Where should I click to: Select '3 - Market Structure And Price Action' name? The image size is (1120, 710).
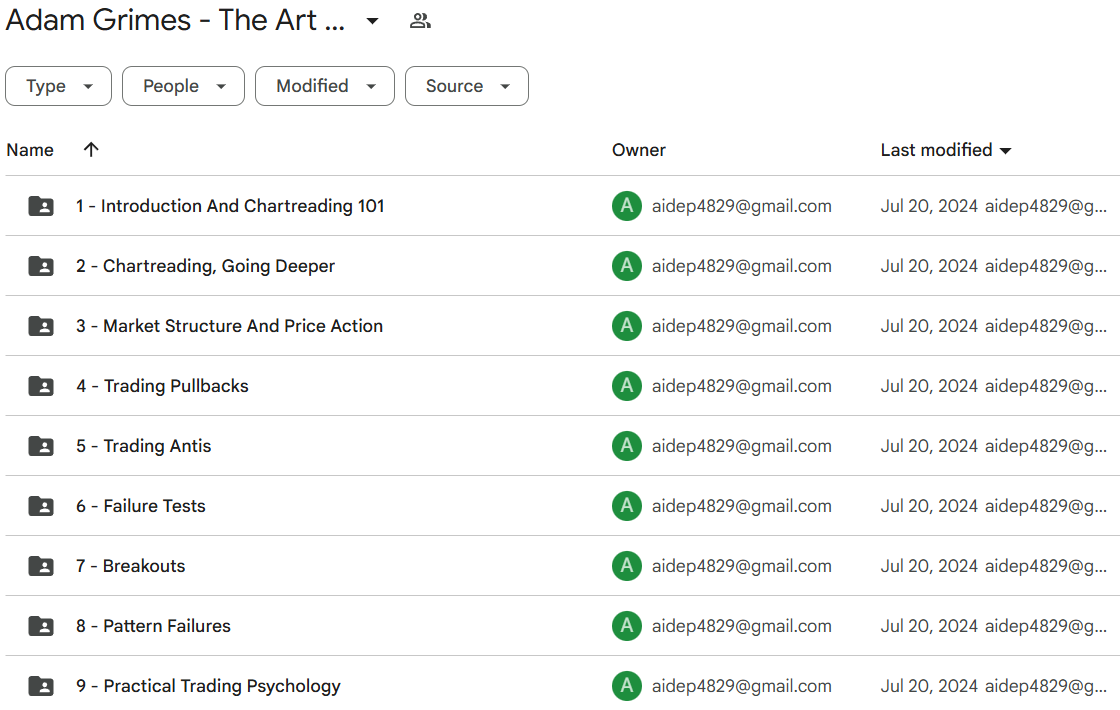tap(229, 326)
